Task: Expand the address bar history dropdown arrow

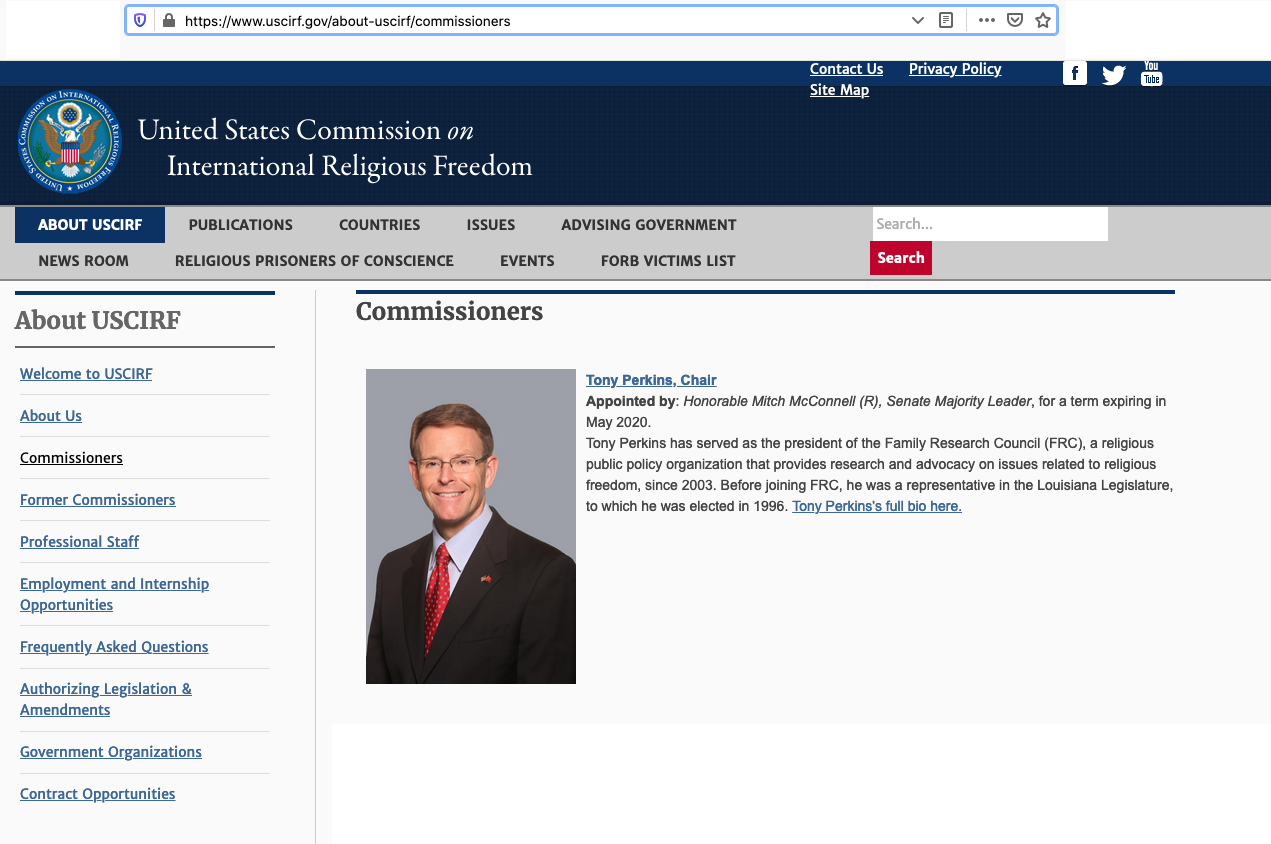Action: coord(918,20)
